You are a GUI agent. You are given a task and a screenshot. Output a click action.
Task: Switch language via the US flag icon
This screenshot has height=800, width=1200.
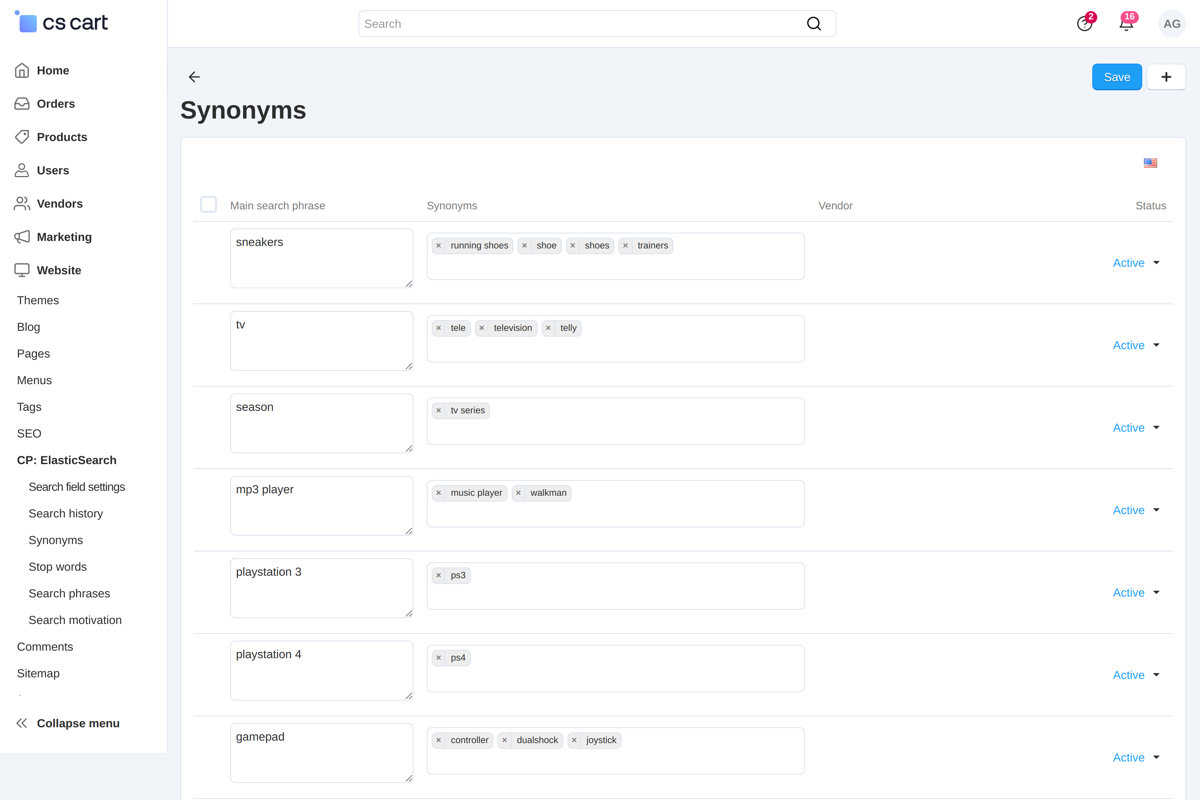[x=1151, y=163]
